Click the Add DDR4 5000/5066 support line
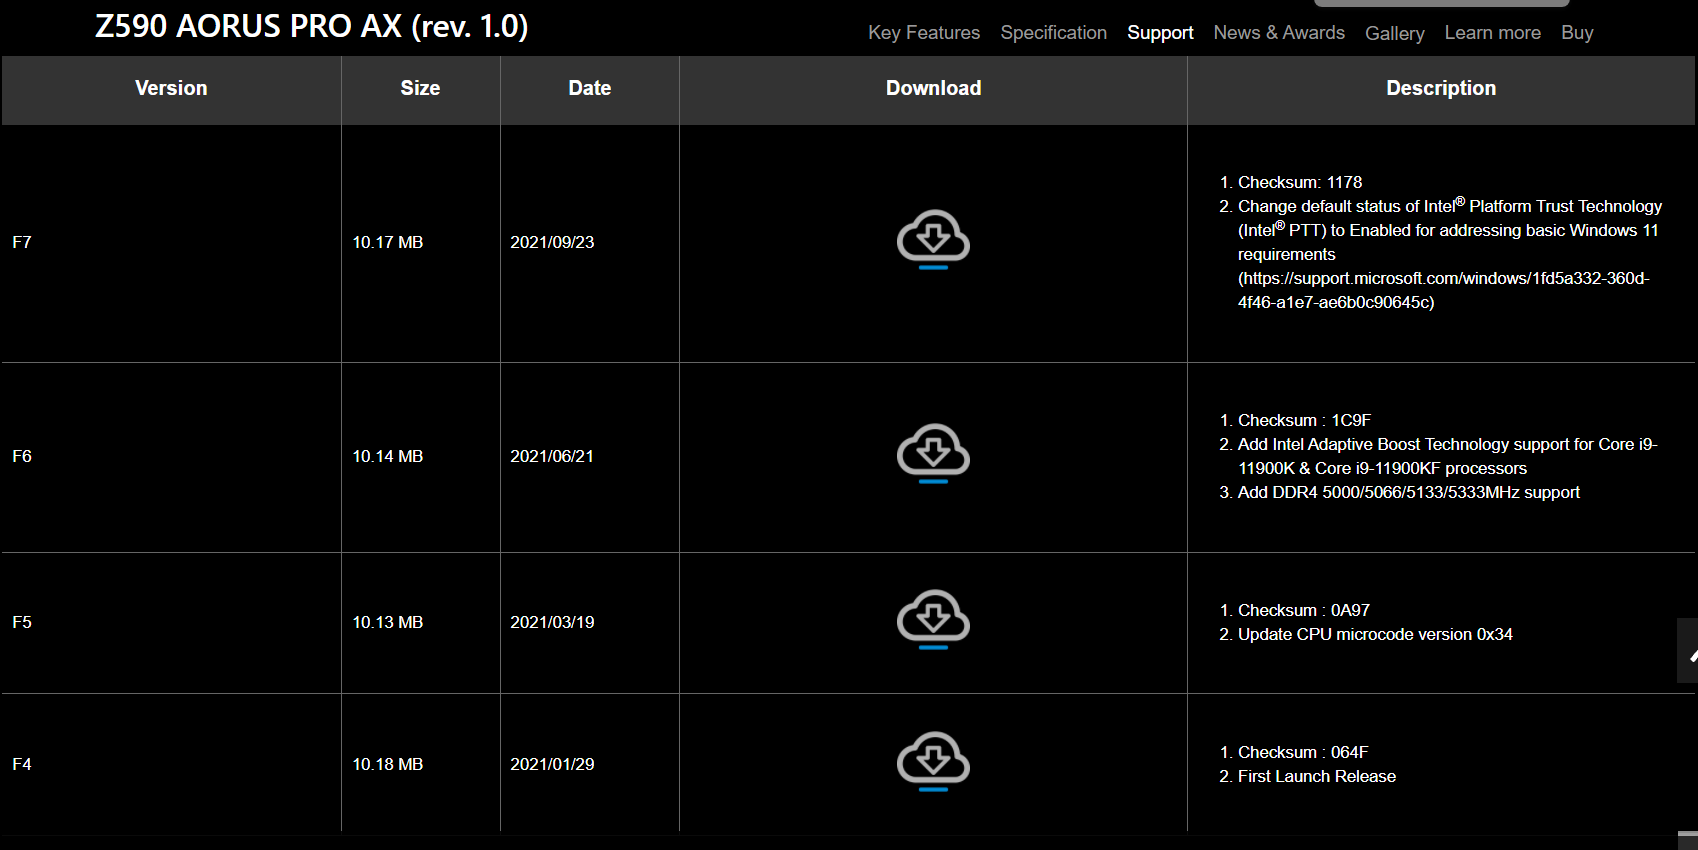The height and width of the screenshot is (850, 1698). point(1409,492)
